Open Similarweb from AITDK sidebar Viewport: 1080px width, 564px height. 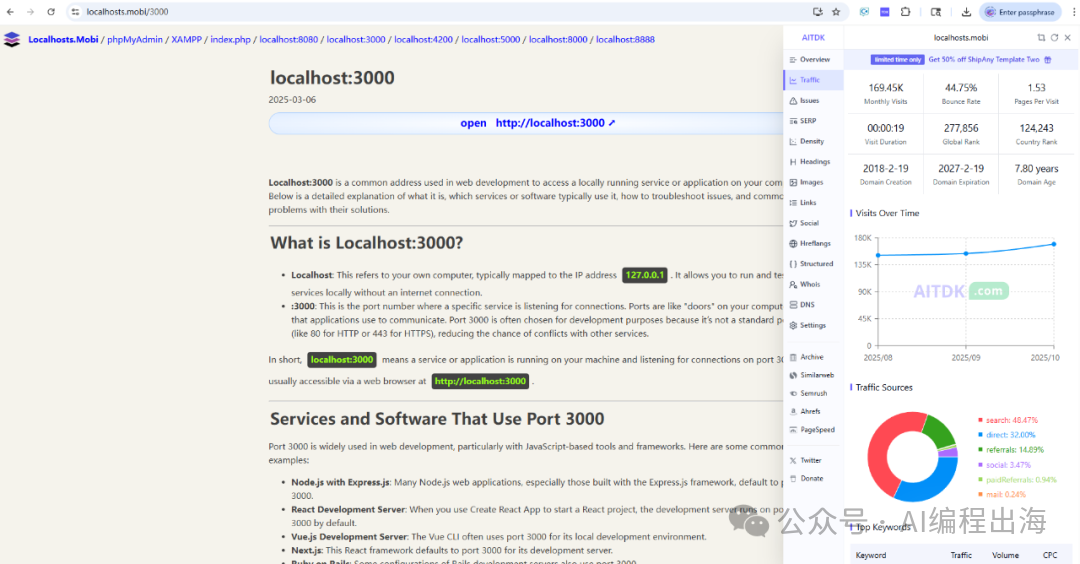813,375
